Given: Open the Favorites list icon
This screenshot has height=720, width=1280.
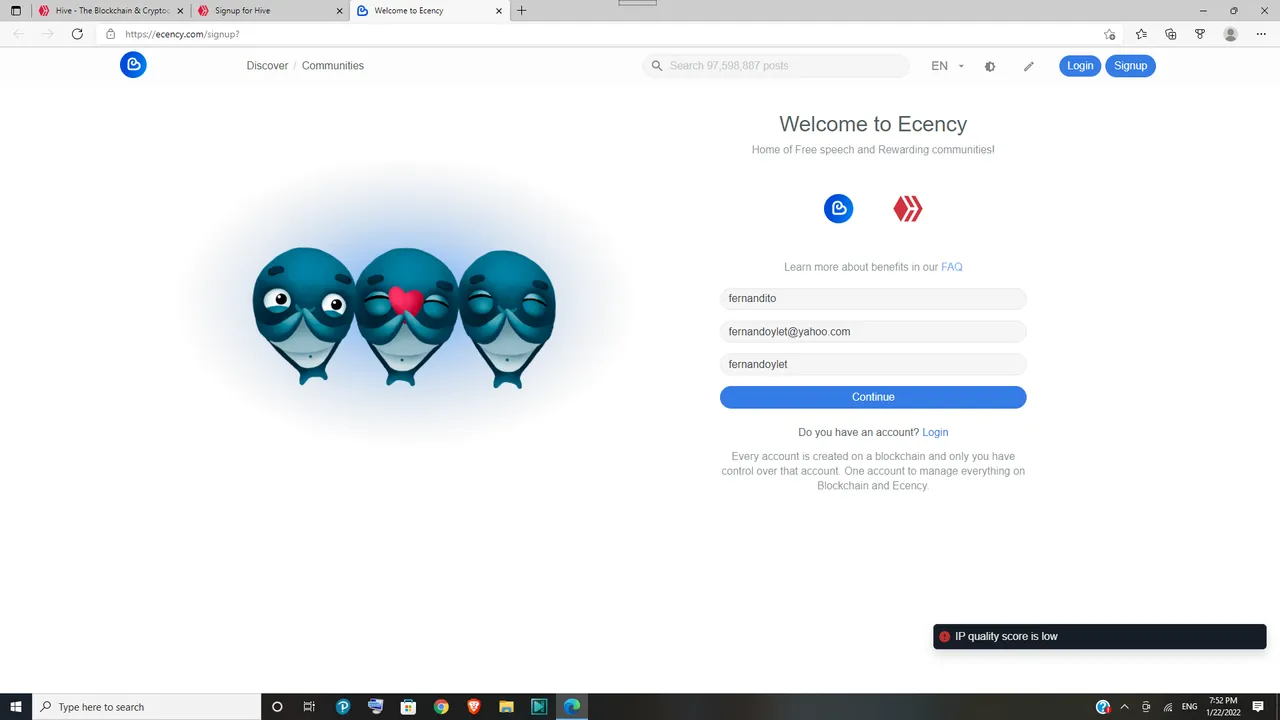Looking at the screenshot, I should (1141, 34).
